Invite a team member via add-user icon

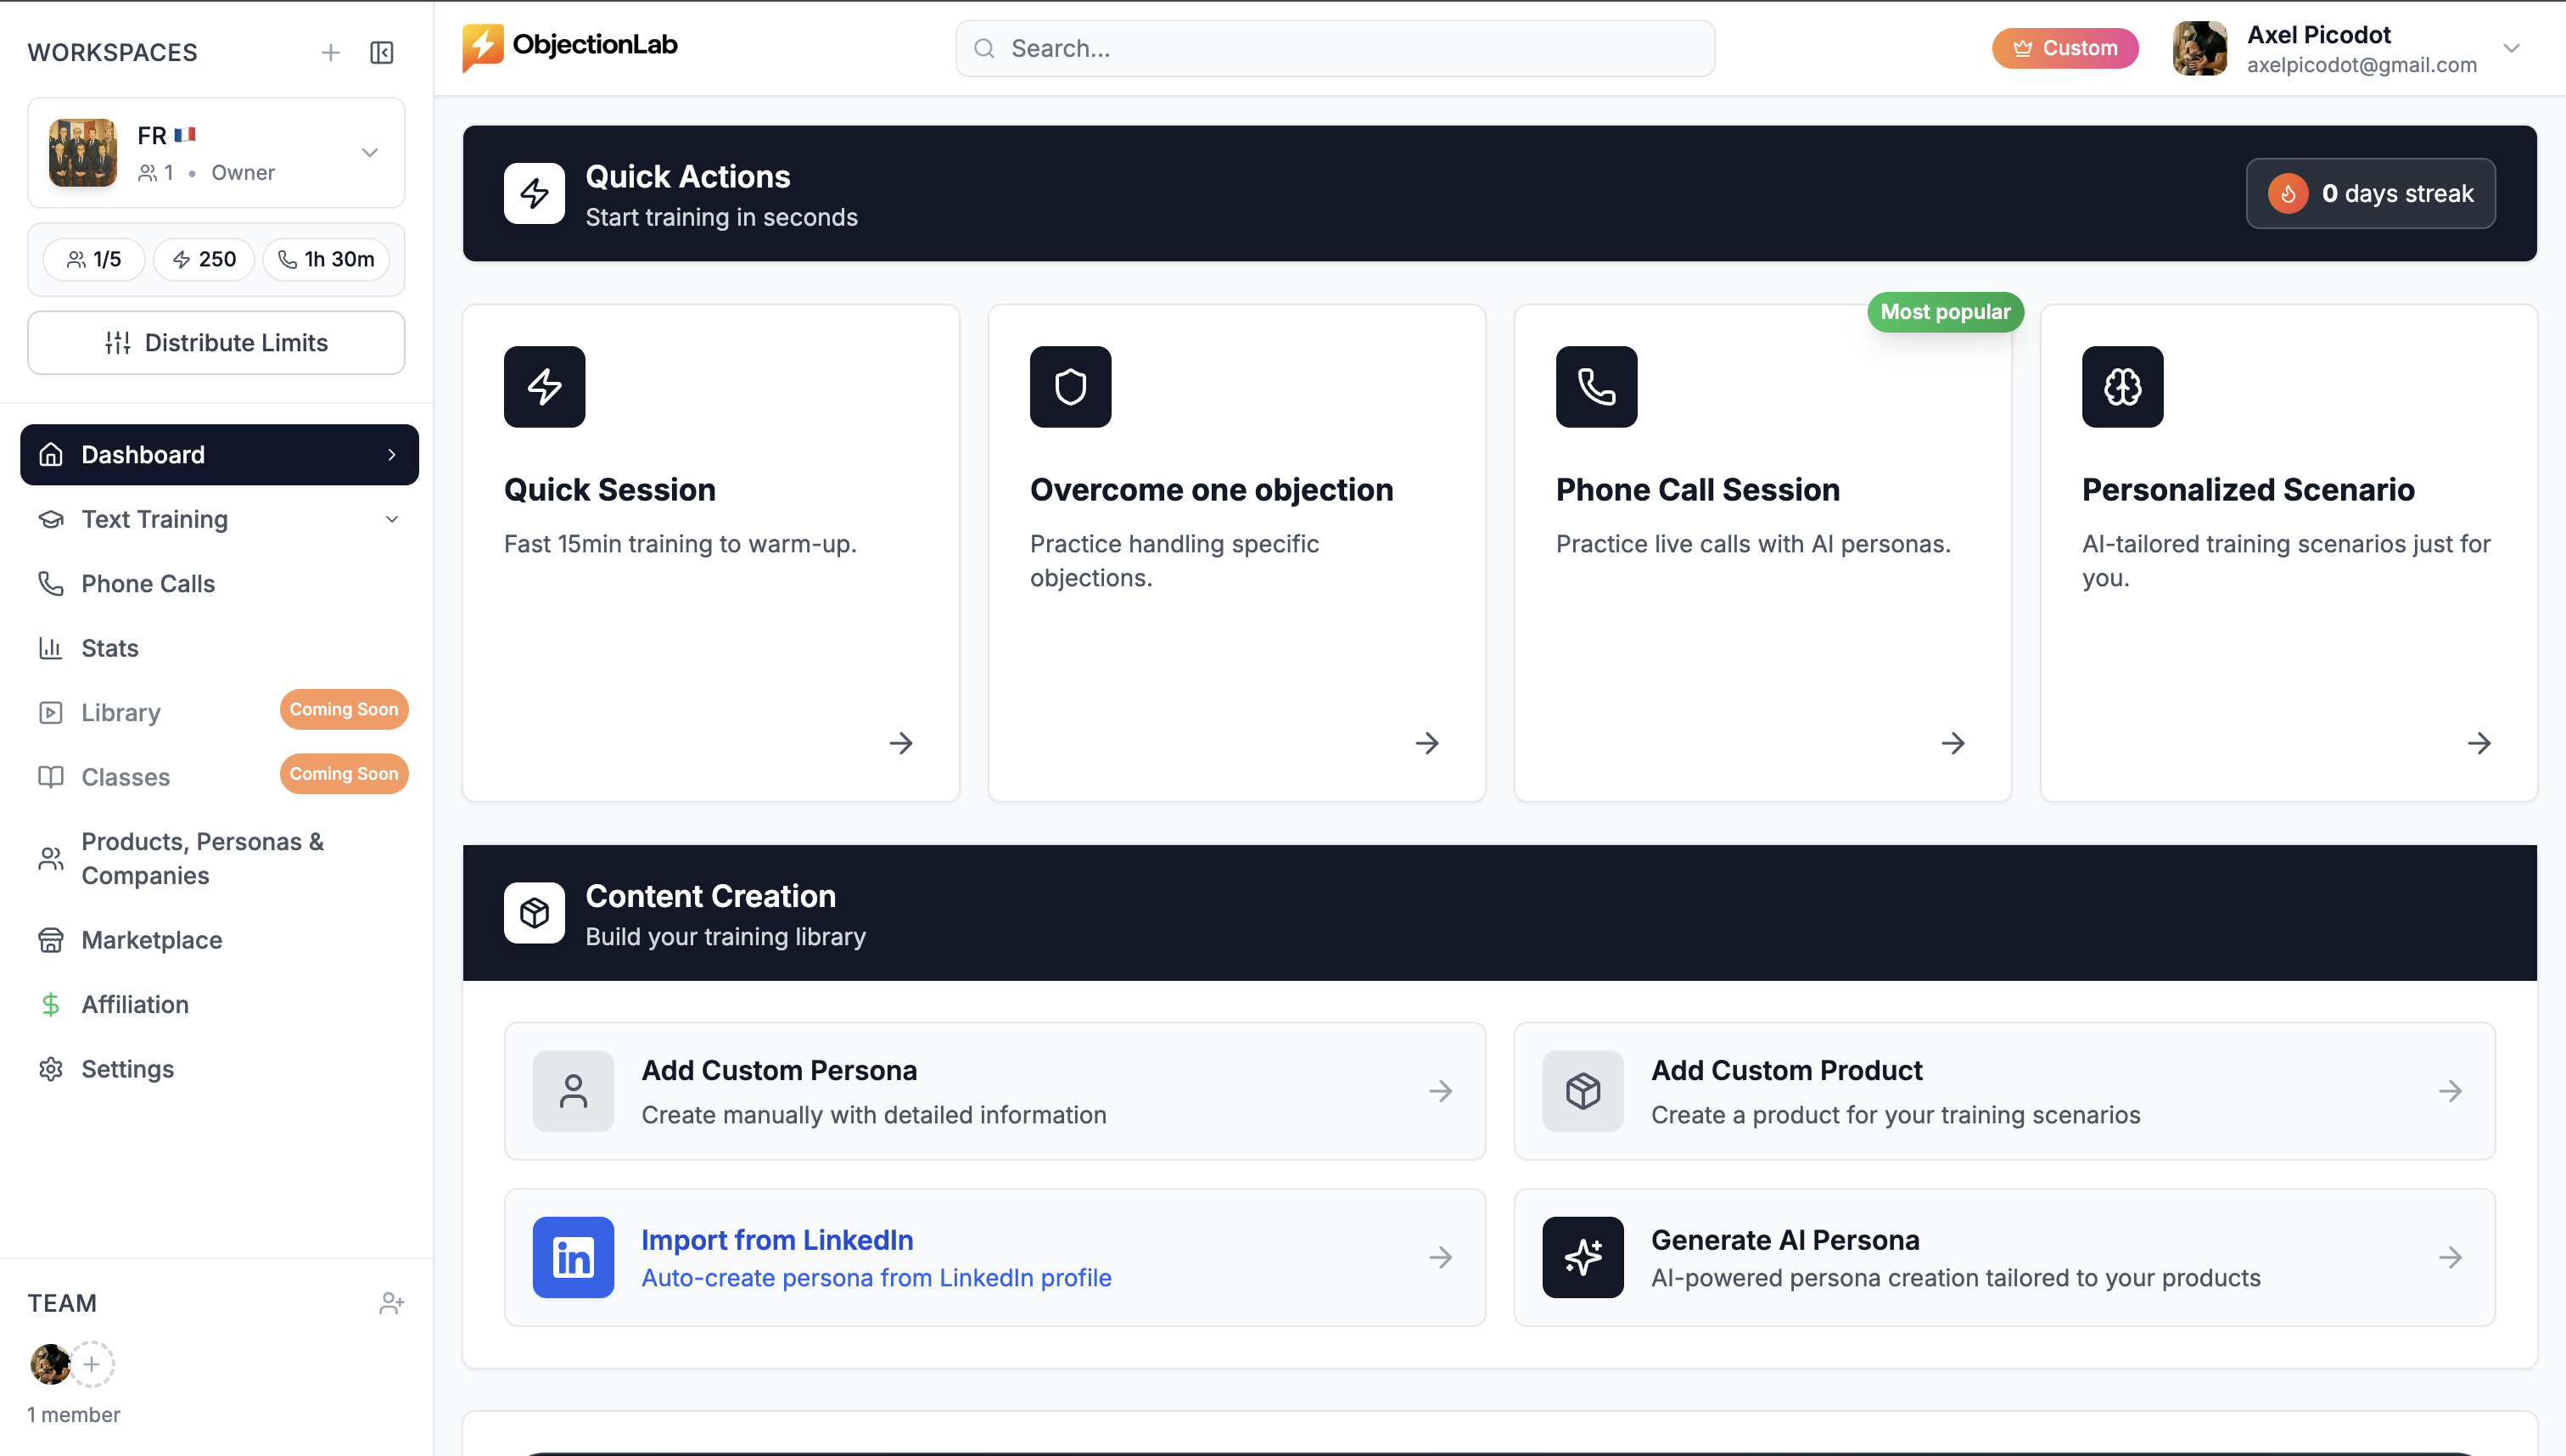(391, 1302)
